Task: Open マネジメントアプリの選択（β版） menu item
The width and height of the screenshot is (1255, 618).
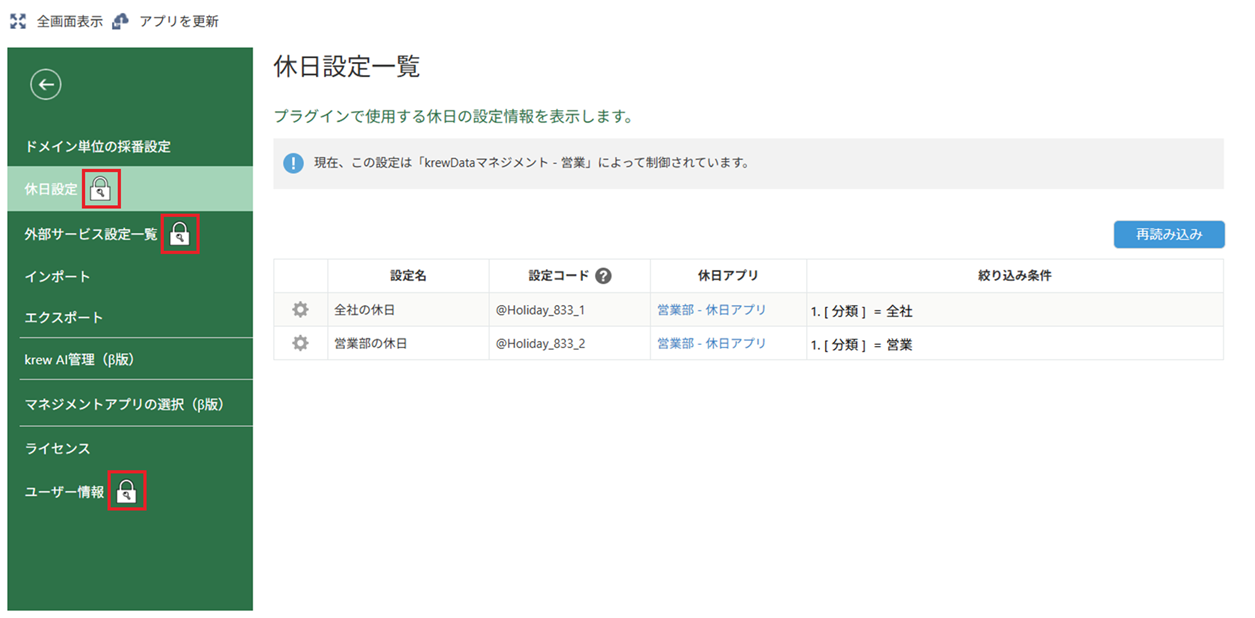Action: pos(123,404)
